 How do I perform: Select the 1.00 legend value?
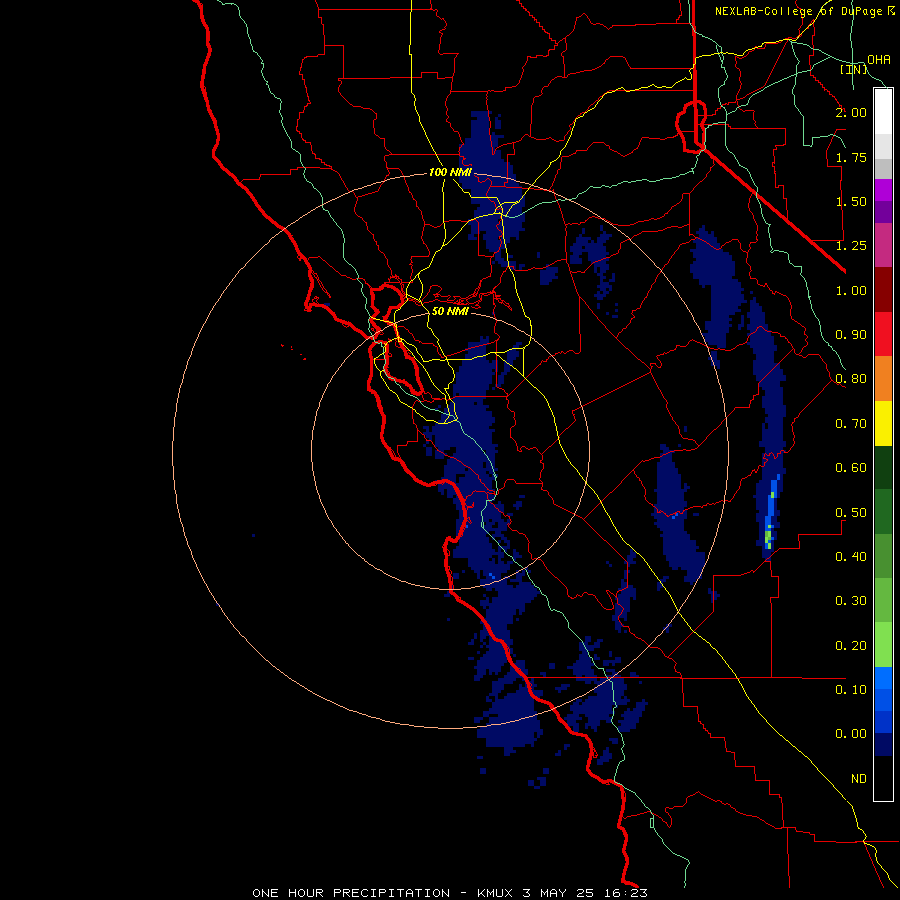tap(851, 290)
